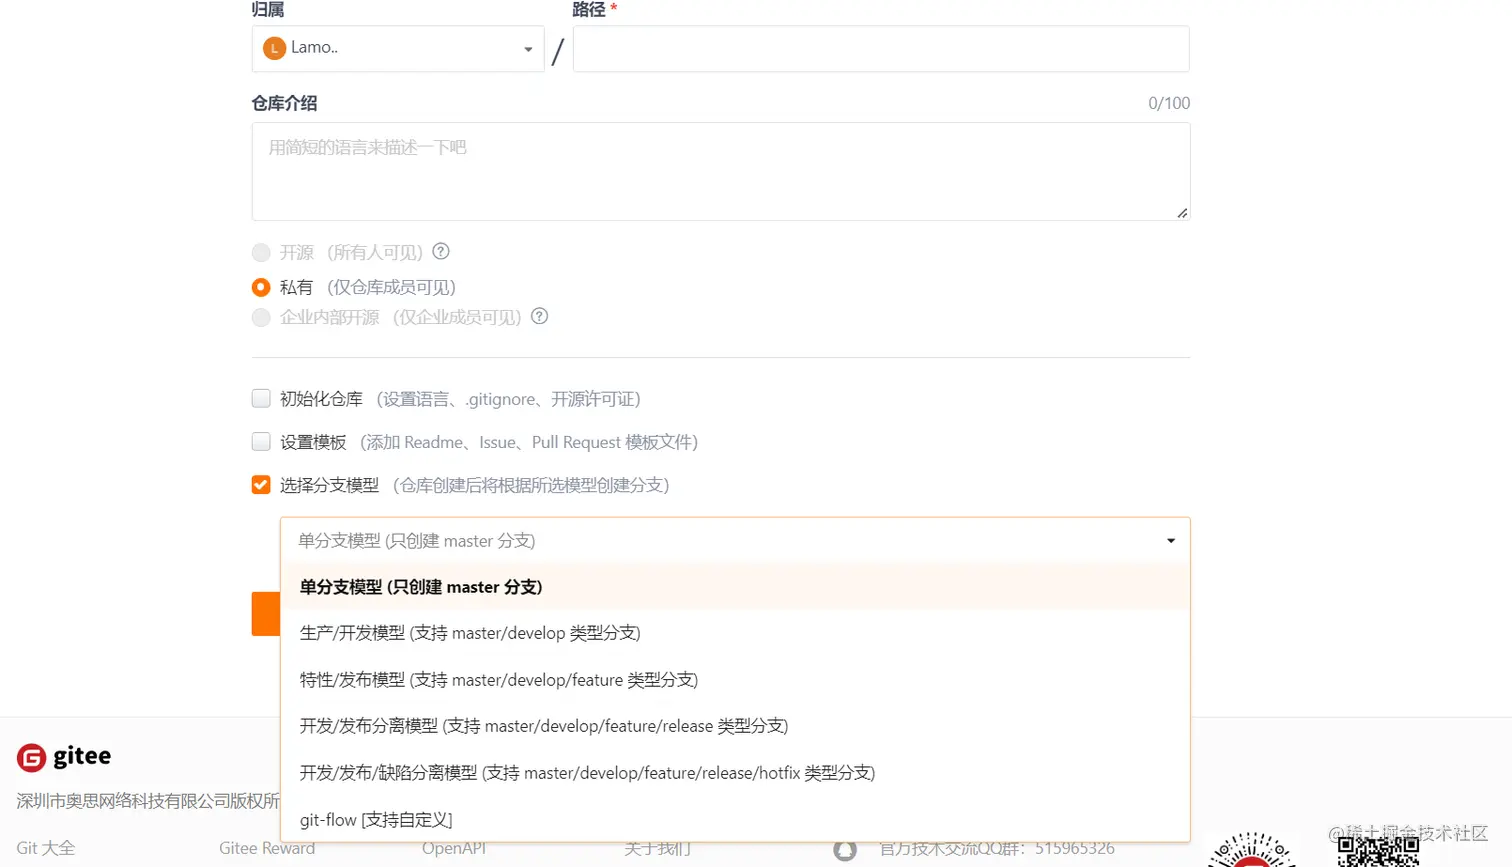Uncheck the 选择分支模型 checkbox
This screenshot has width=1512, height=867.
pyautogui.click(x=261, y=484)
